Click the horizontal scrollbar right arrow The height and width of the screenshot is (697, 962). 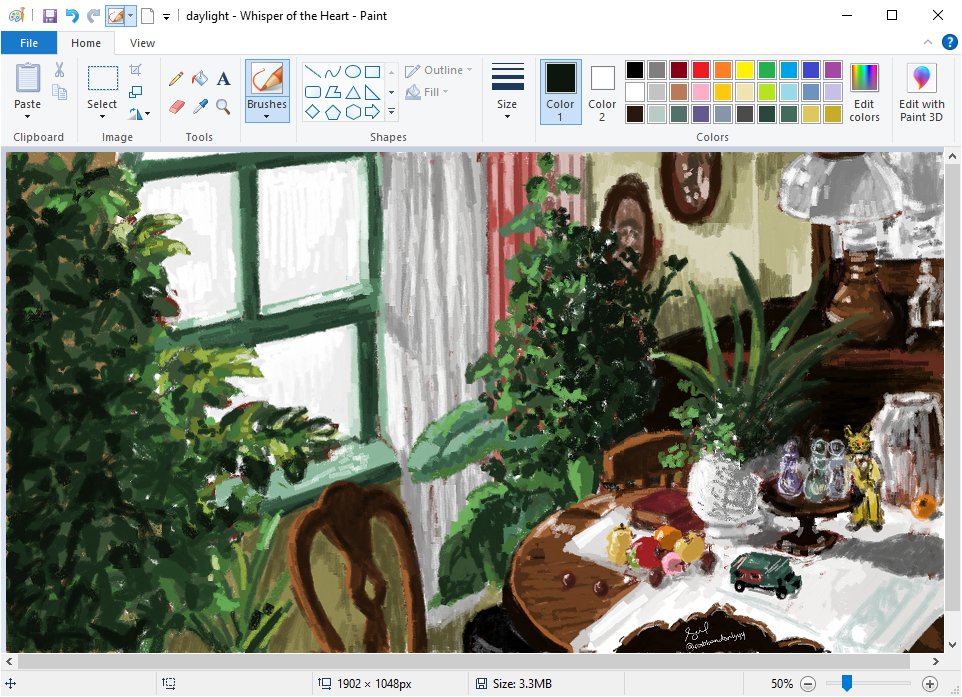coord(936,661)
